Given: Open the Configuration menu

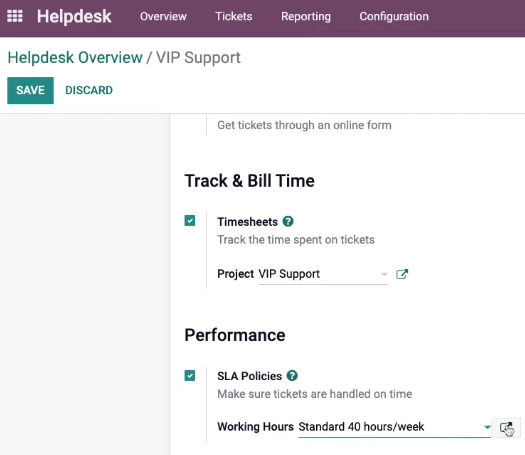Looking at the screenshot, I should point(394,16).
